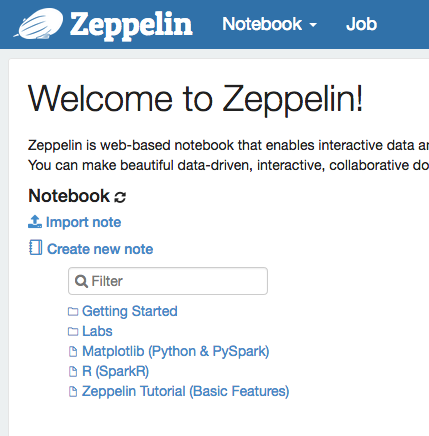This screenshot has width=429, height=436.
Task: Click the upload icon beside Import note
Action: click(x=35, y=222)
